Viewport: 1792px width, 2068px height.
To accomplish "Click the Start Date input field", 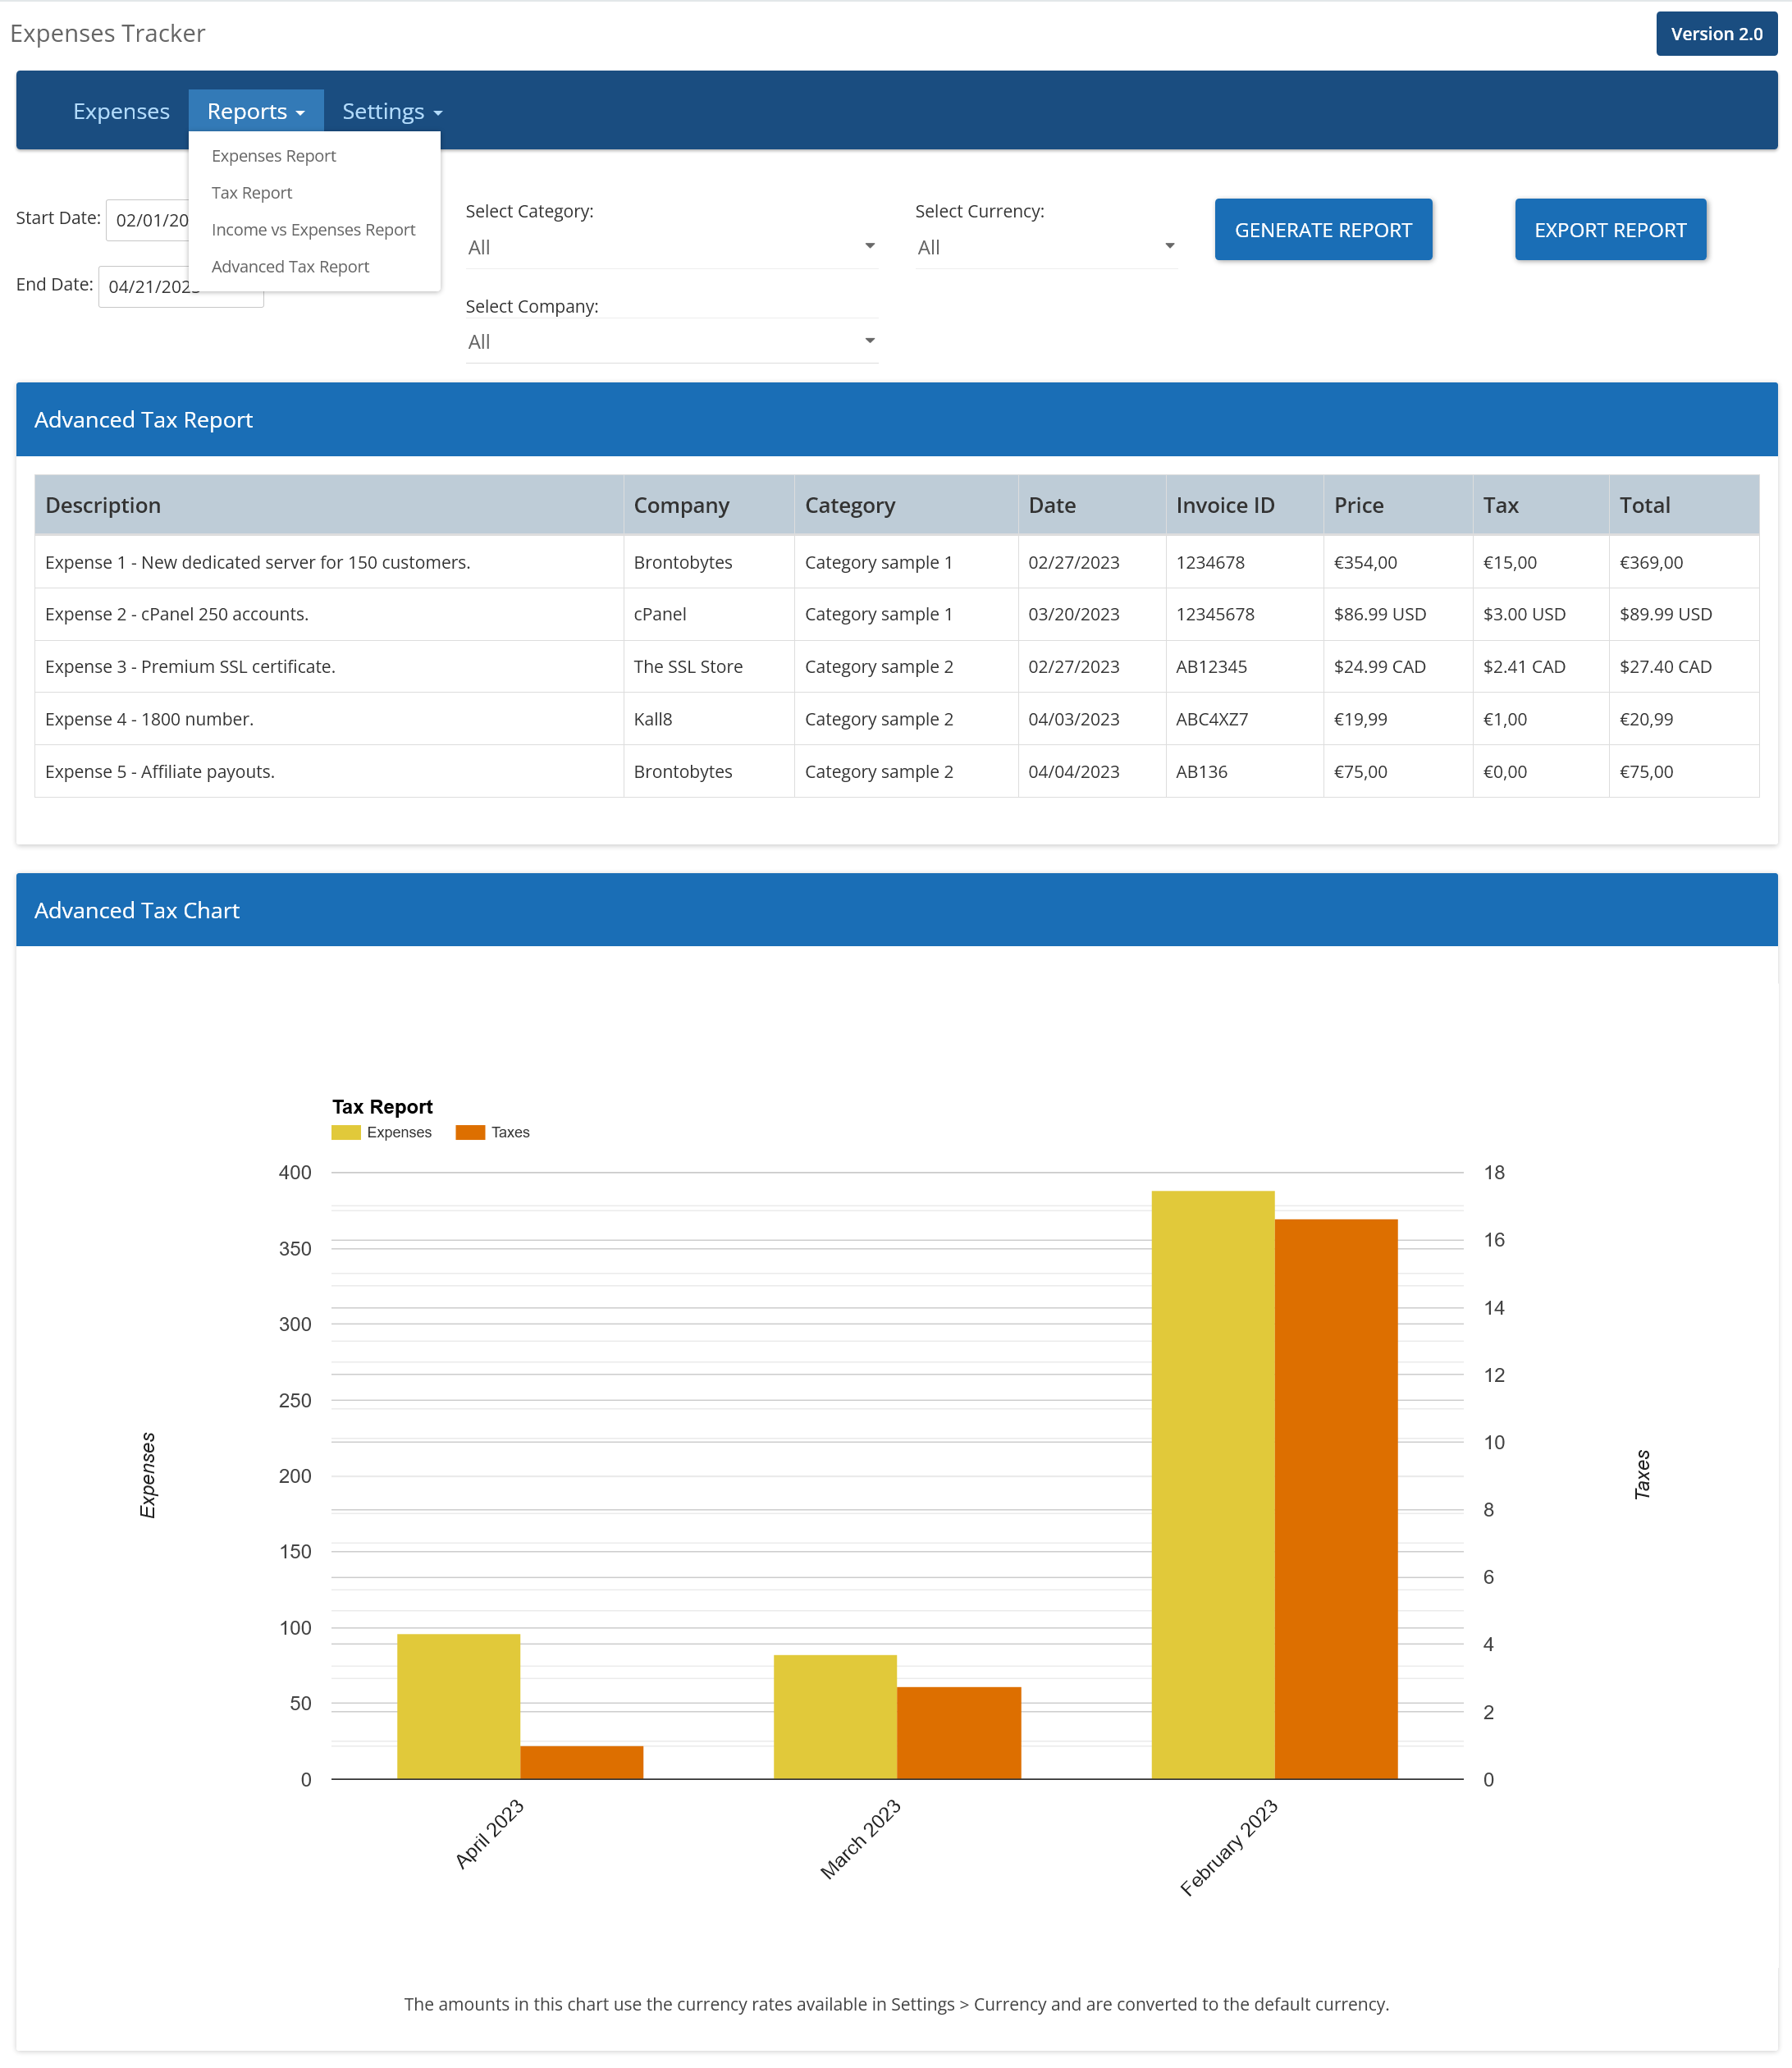I will pos(148,220).
